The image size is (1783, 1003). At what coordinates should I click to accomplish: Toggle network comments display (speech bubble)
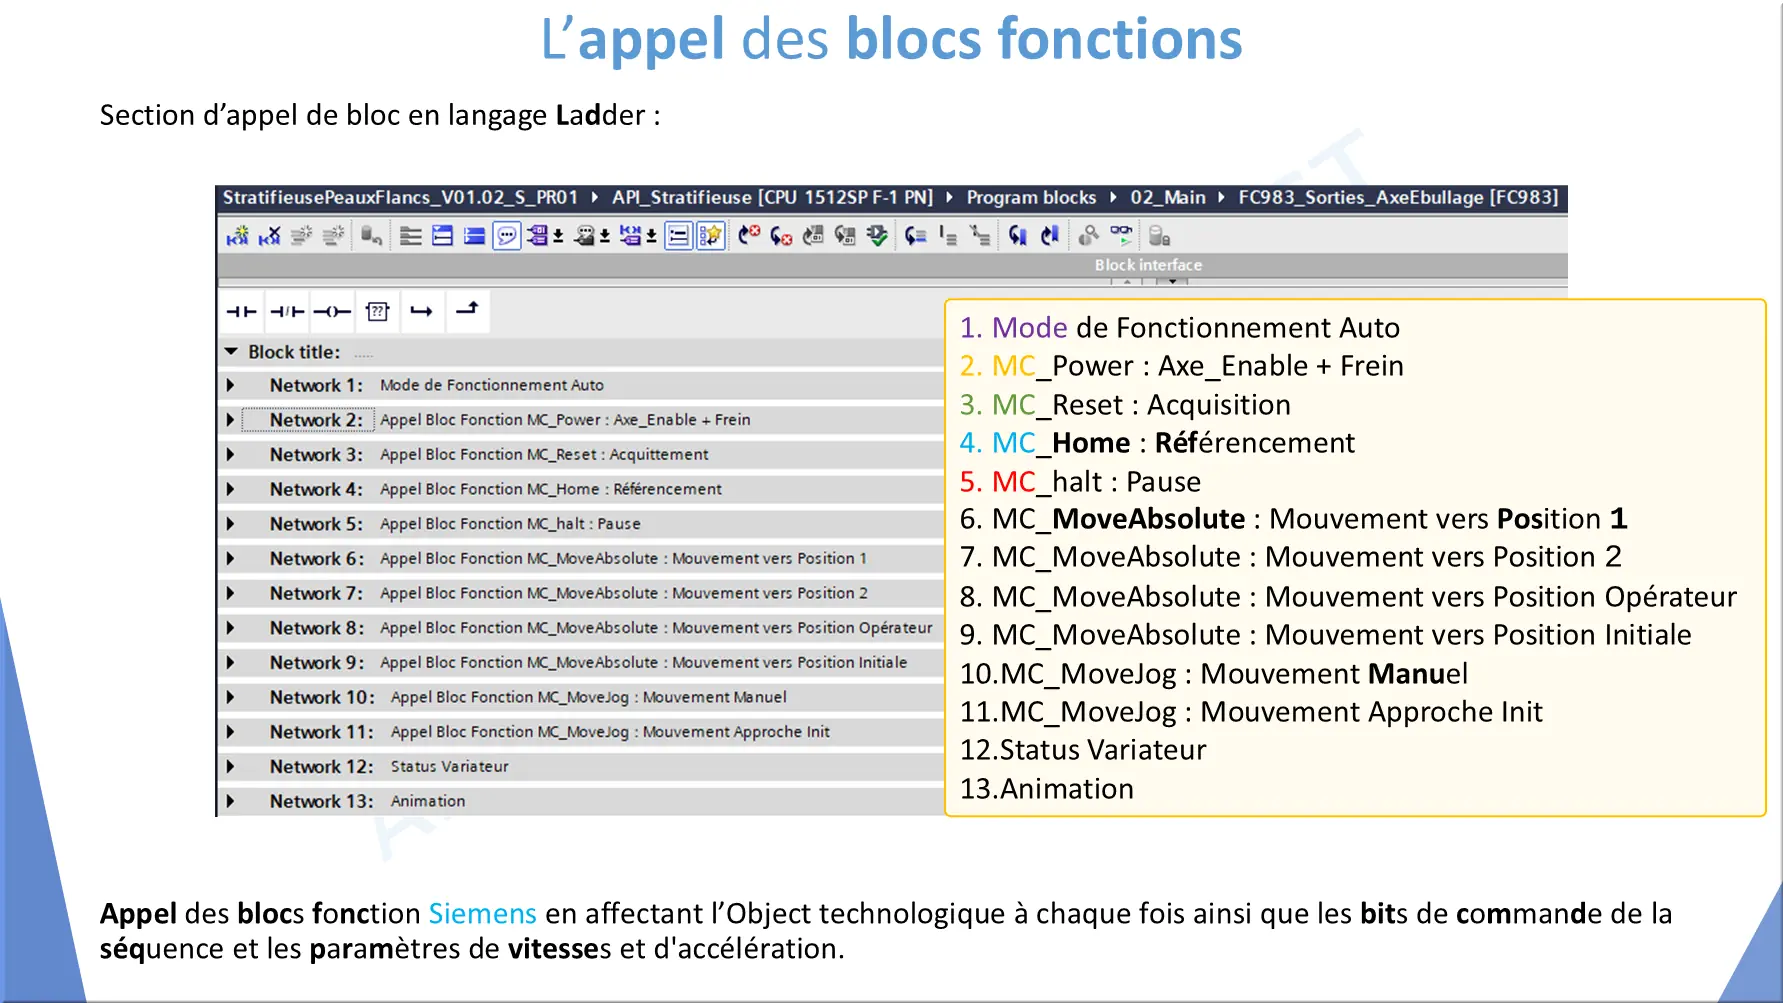[x=507, y=236]
